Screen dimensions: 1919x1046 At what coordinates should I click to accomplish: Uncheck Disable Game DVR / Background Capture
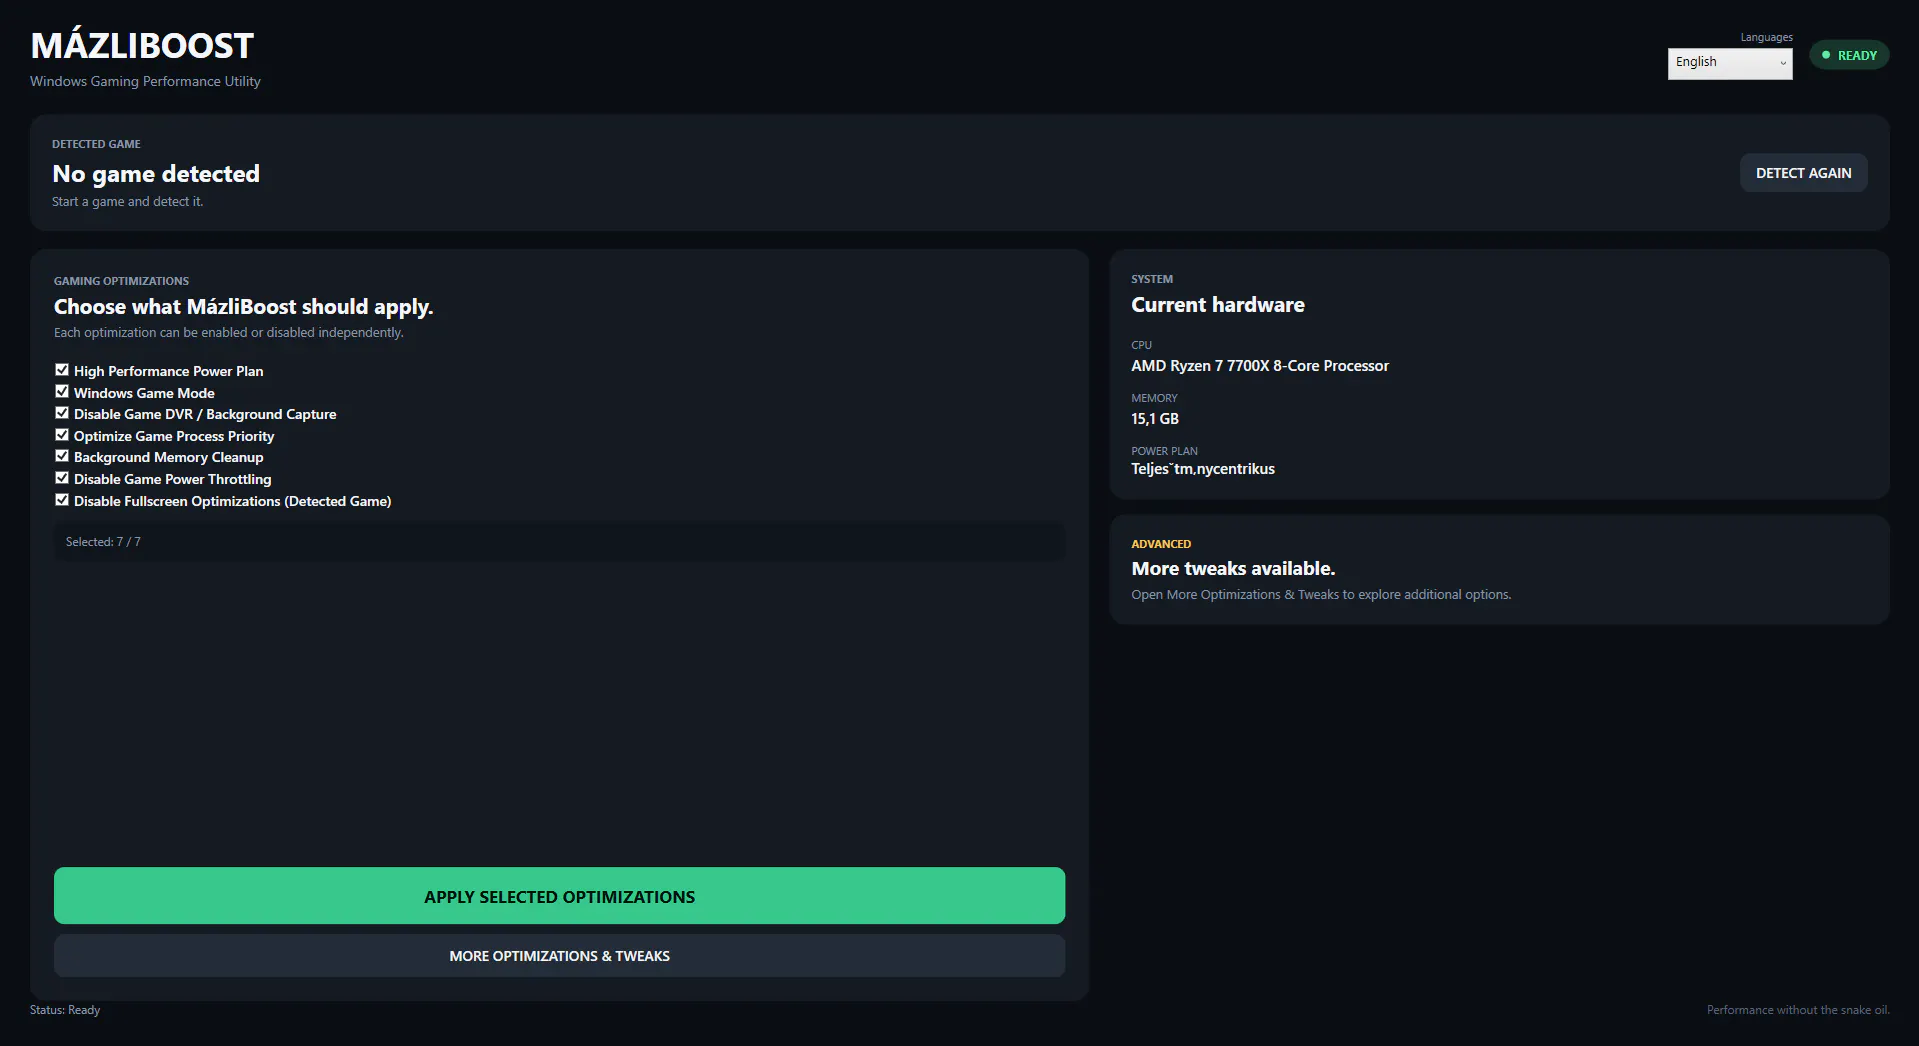coord(62,413)
